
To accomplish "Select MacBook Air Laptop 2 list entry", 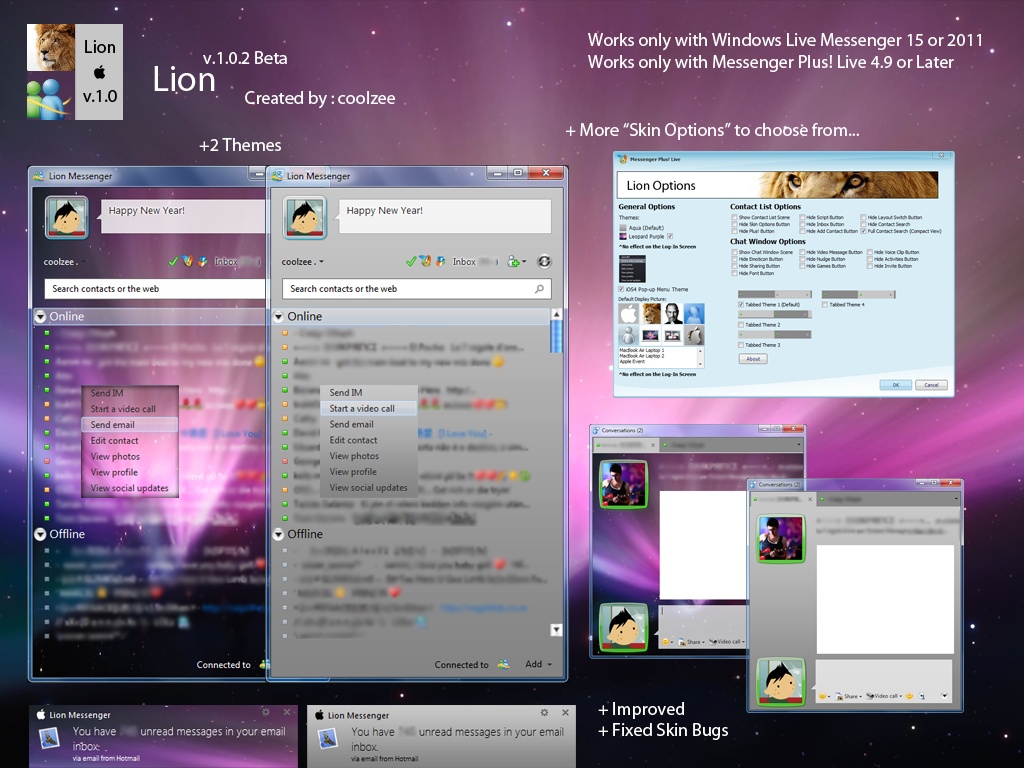I will pos(642,356).
